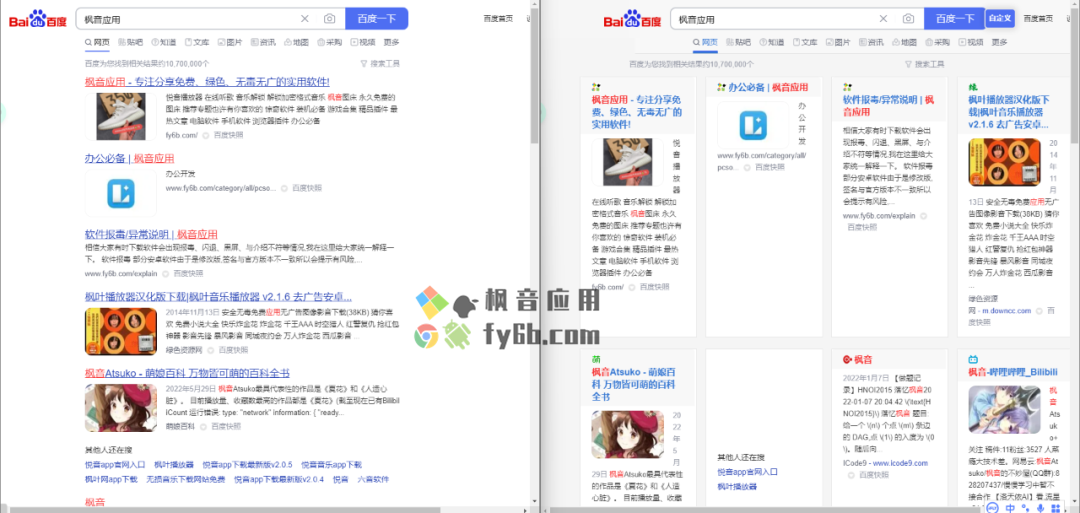Select the 图片 tab in the right window
The height and width of the screenshot is (513, 1080).
tap(838, 43)
